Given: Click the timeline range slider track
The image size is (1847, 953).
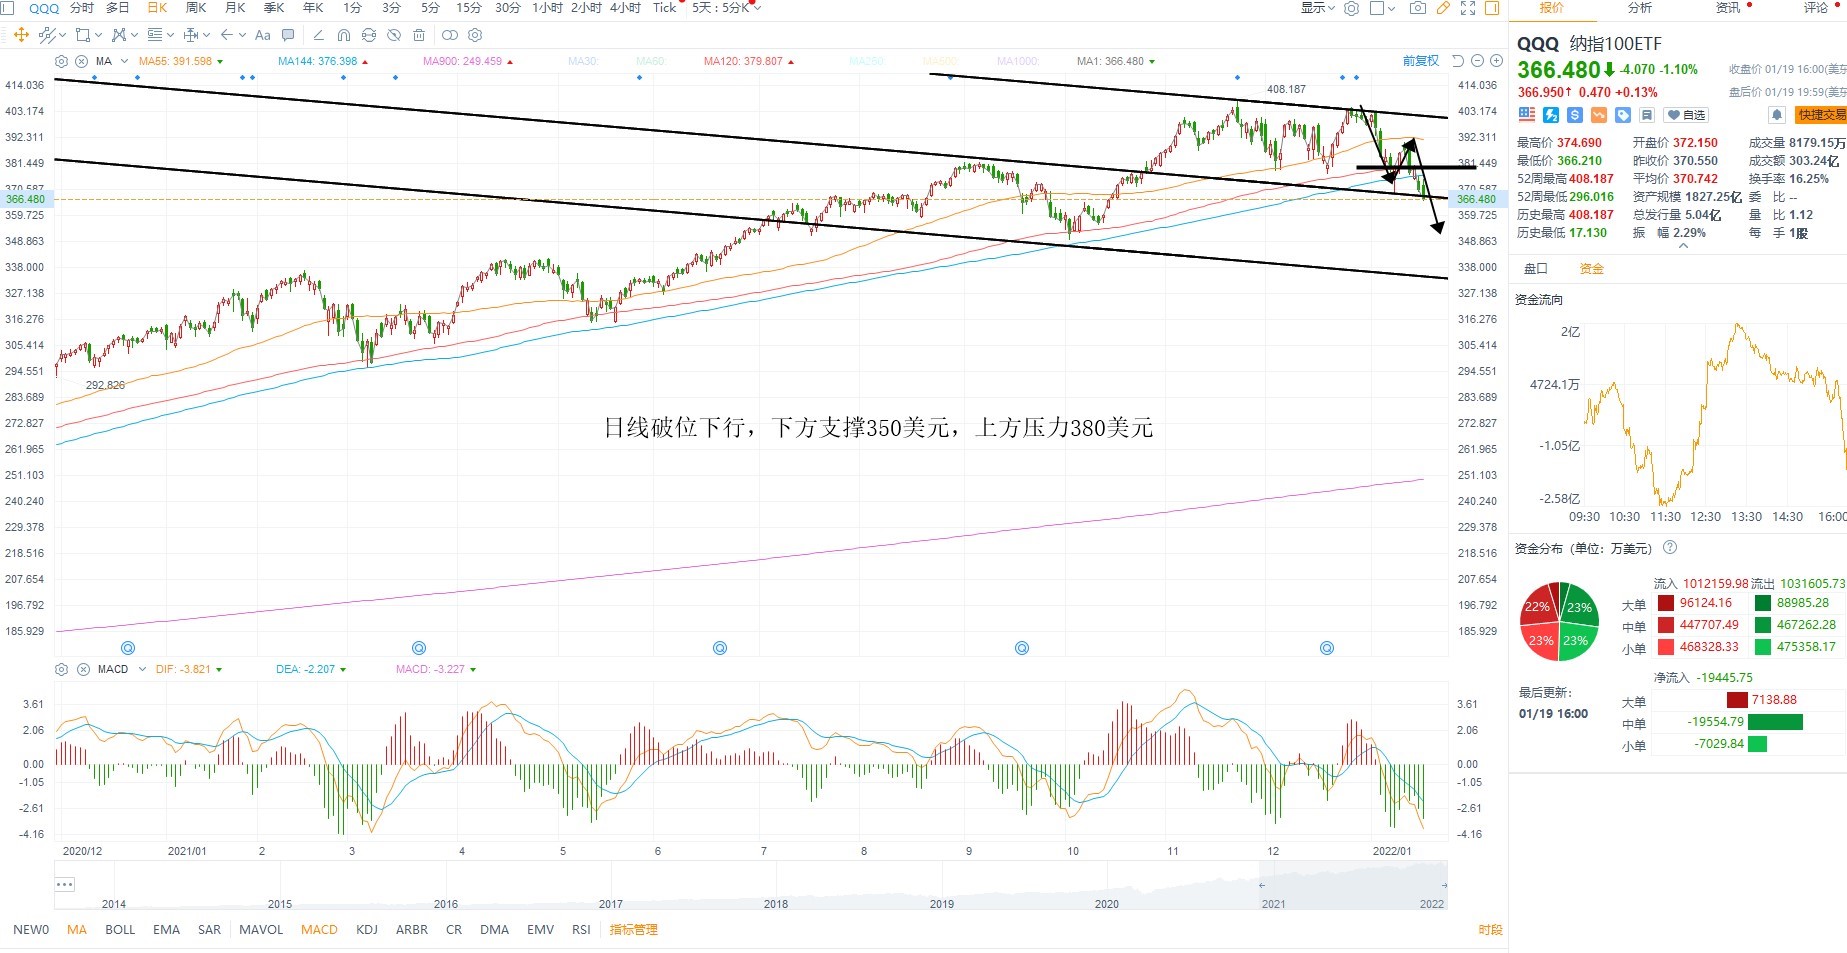Looking at the screenshot, I should [750, 886].
